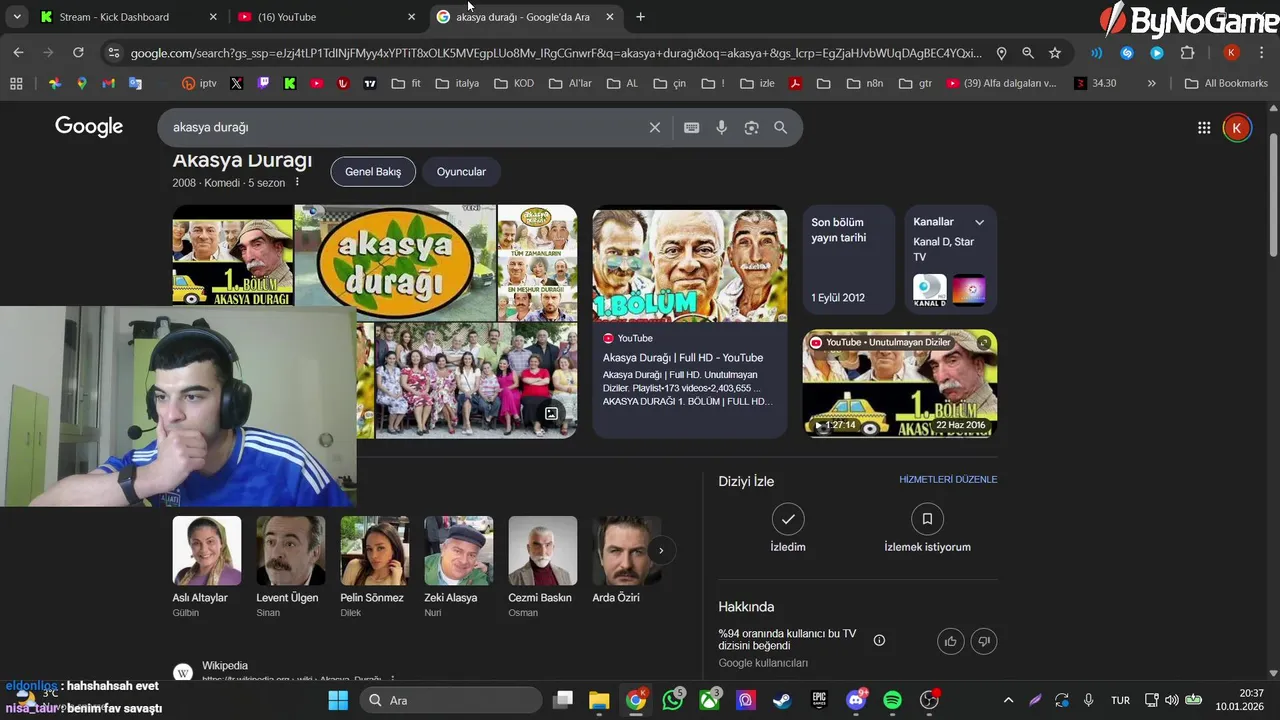Open Chrome apps grid in bookmarks bar
Screen dimensions: 1280x720
click(16, 83)
